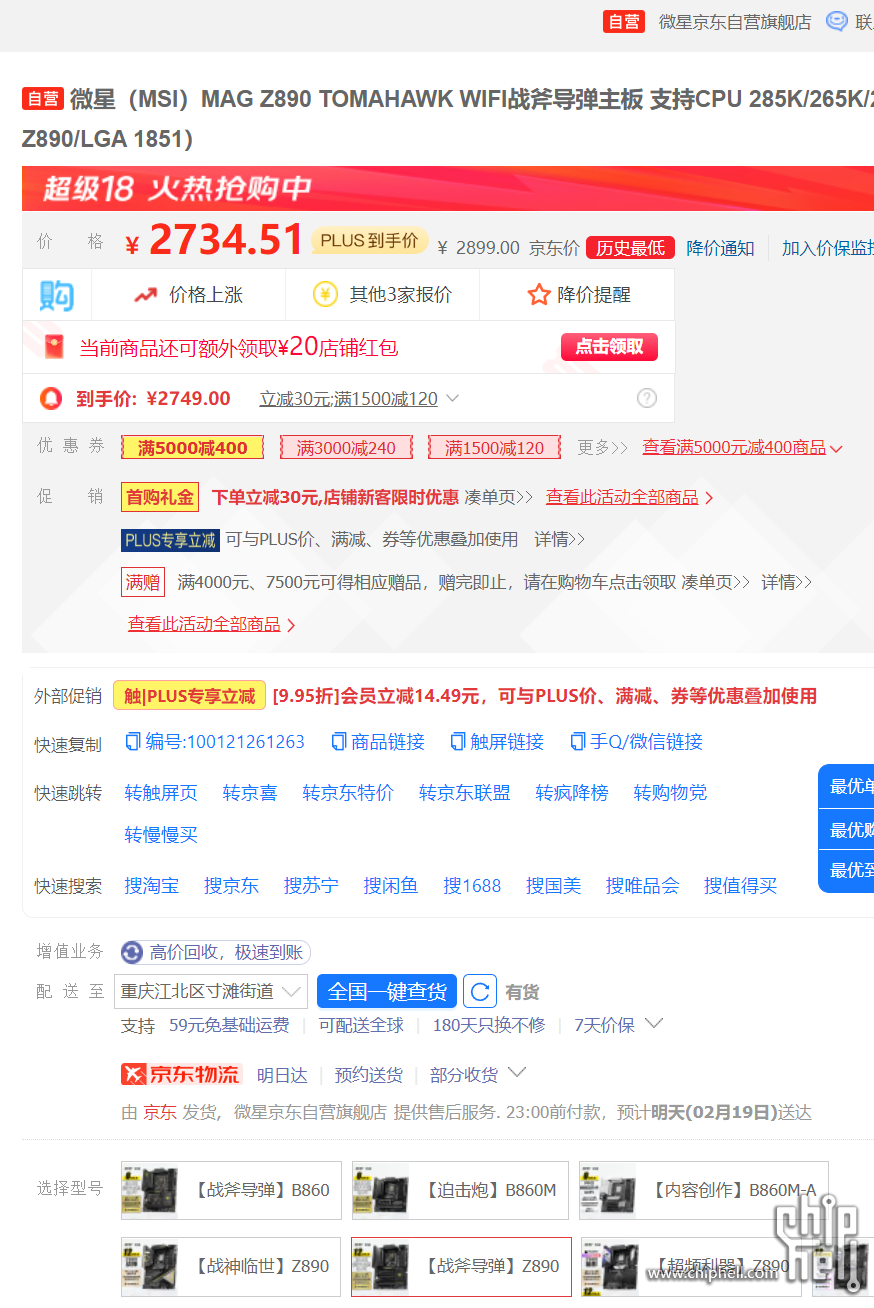Click the yellow yen coin icon
Viewport: 874px width, 1308px height.
click(325, 295)
